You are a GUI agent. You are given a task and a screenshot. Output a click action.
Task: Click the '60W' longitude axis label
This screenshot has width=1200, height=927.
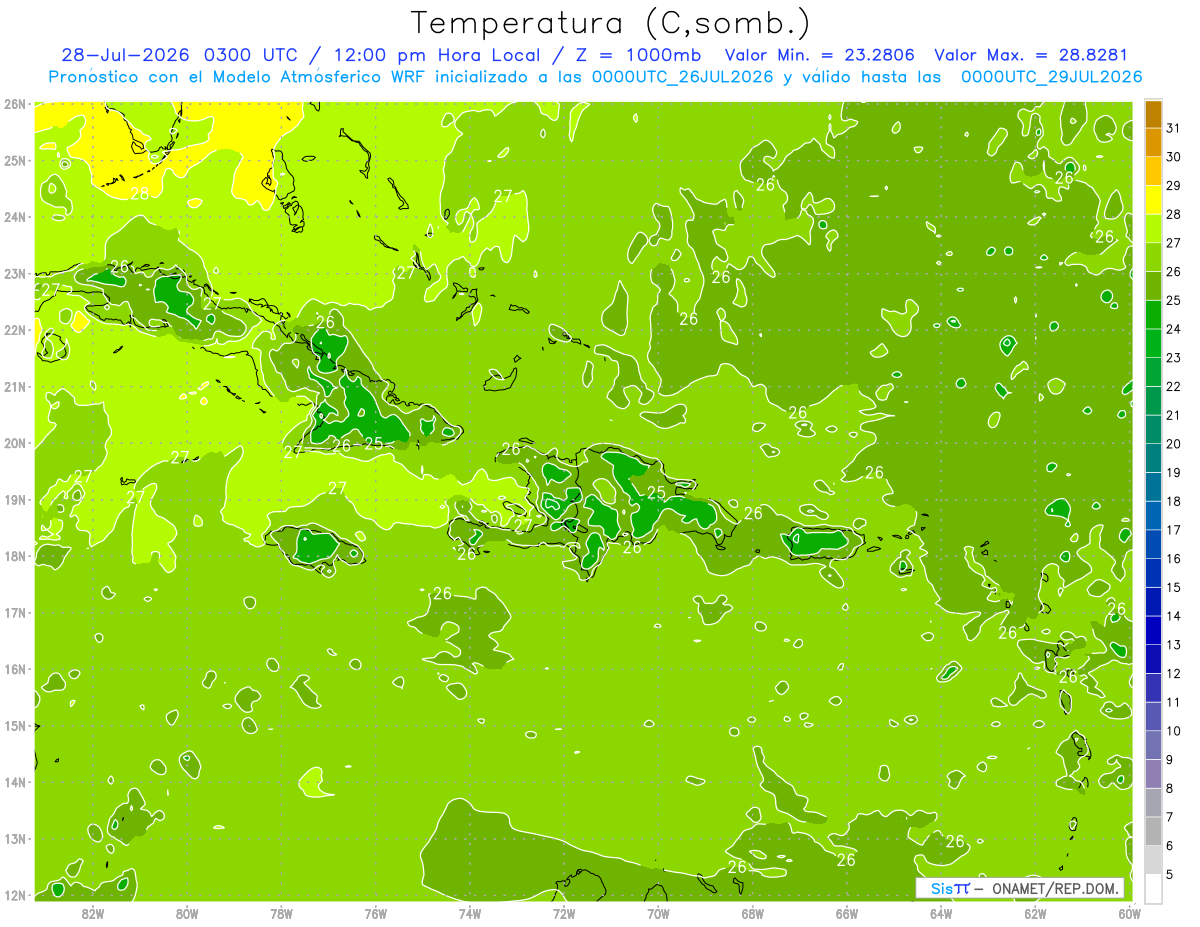click(x=1129, y=913)
